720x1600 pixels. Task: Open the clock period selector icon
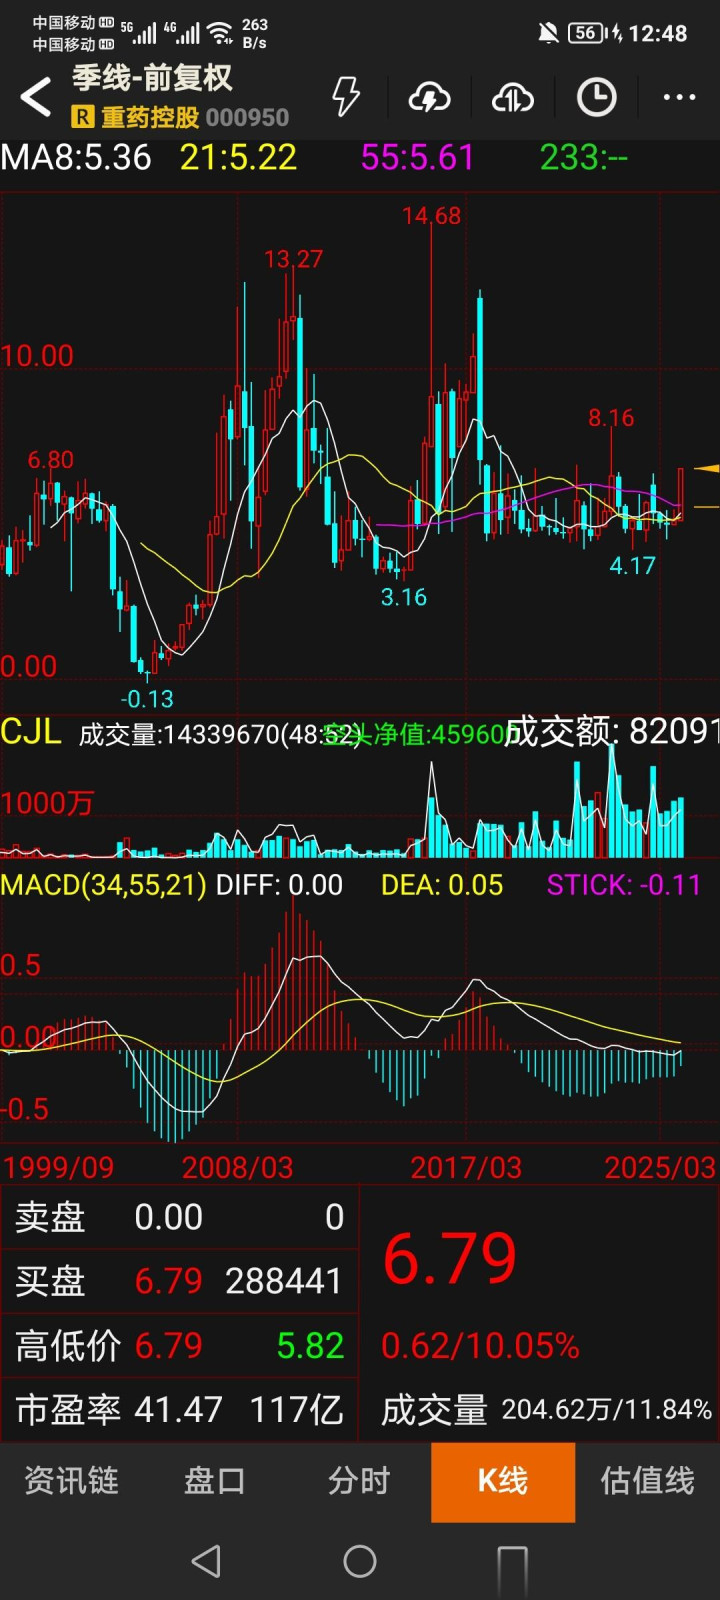click(596, 97)
